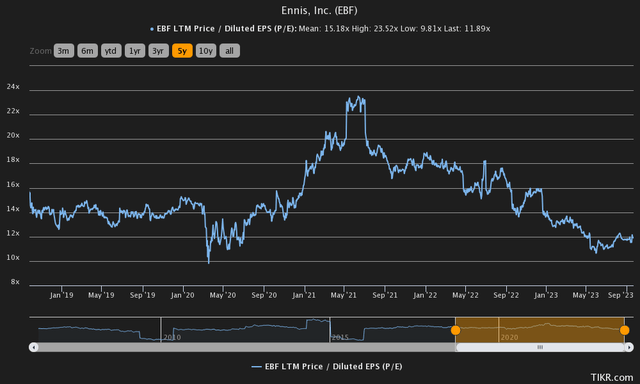Click the navigator right scroll arrow
The height and width of the screenshot is (384, 640).
pos(629,347)
